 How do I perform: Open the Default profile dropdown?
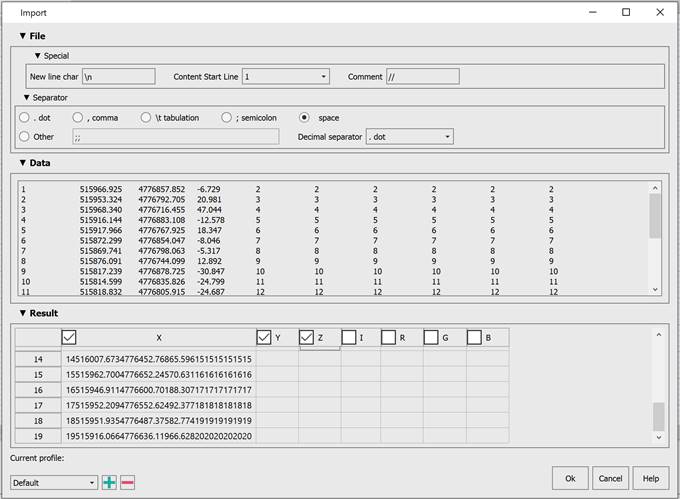pyautogui.click(x=54, y=483)
